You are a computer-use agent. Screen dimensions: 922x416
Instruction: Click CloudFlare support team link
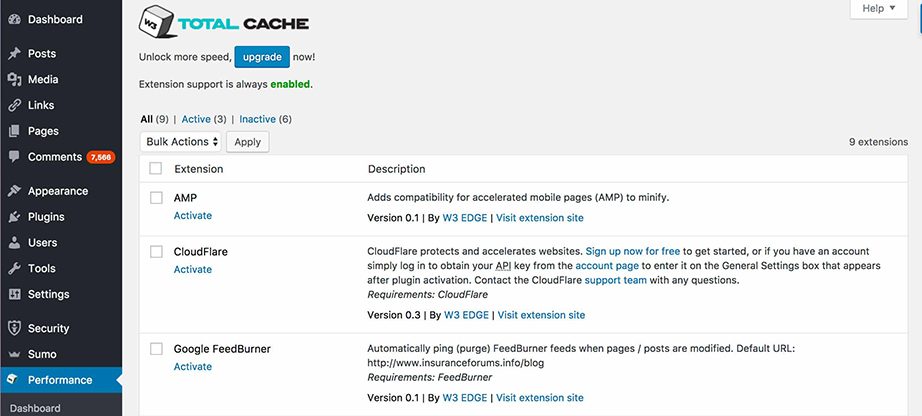[x=616, y=281]
